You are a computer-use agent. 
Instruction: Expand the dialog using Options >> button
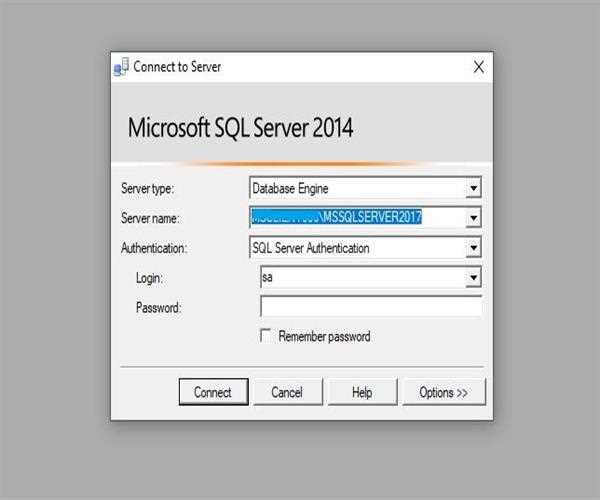(443, 393)
